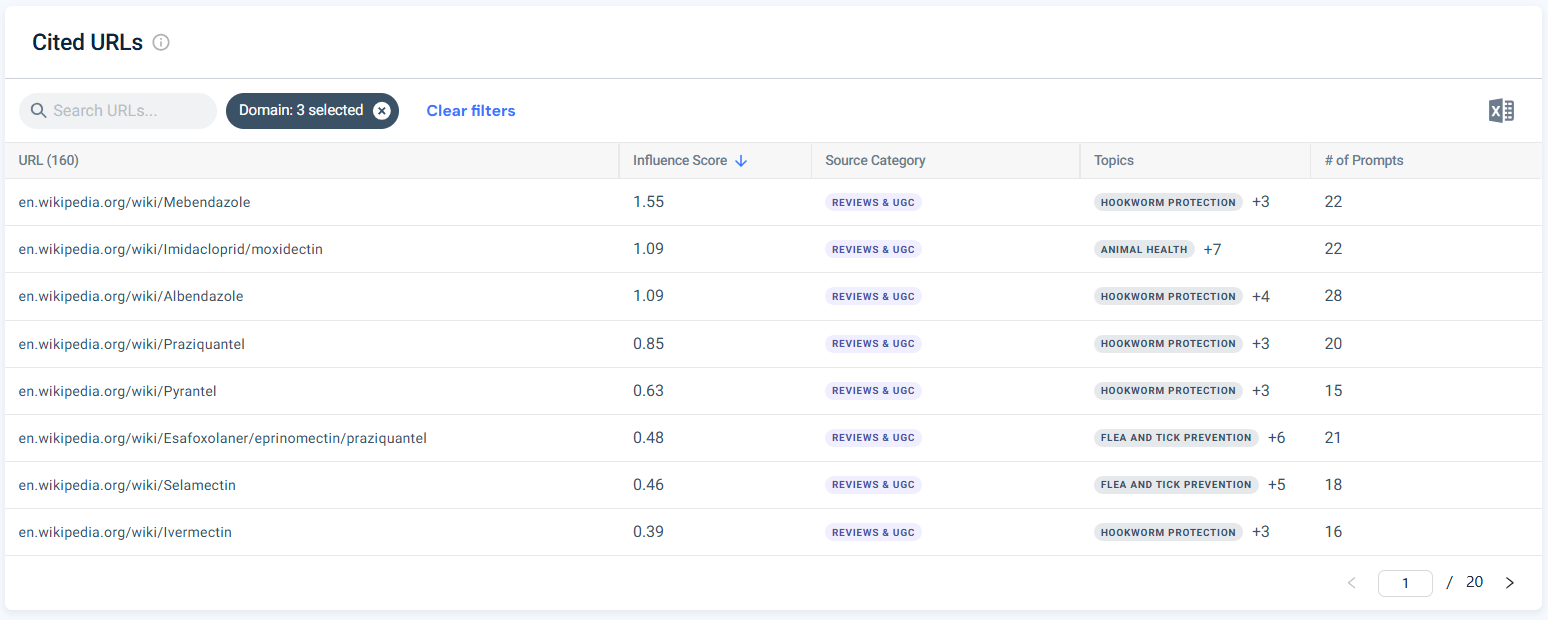This screenshot has width=1548, height=620.
Task: Export table using the Excel icon
Action: coord(1501,111)
